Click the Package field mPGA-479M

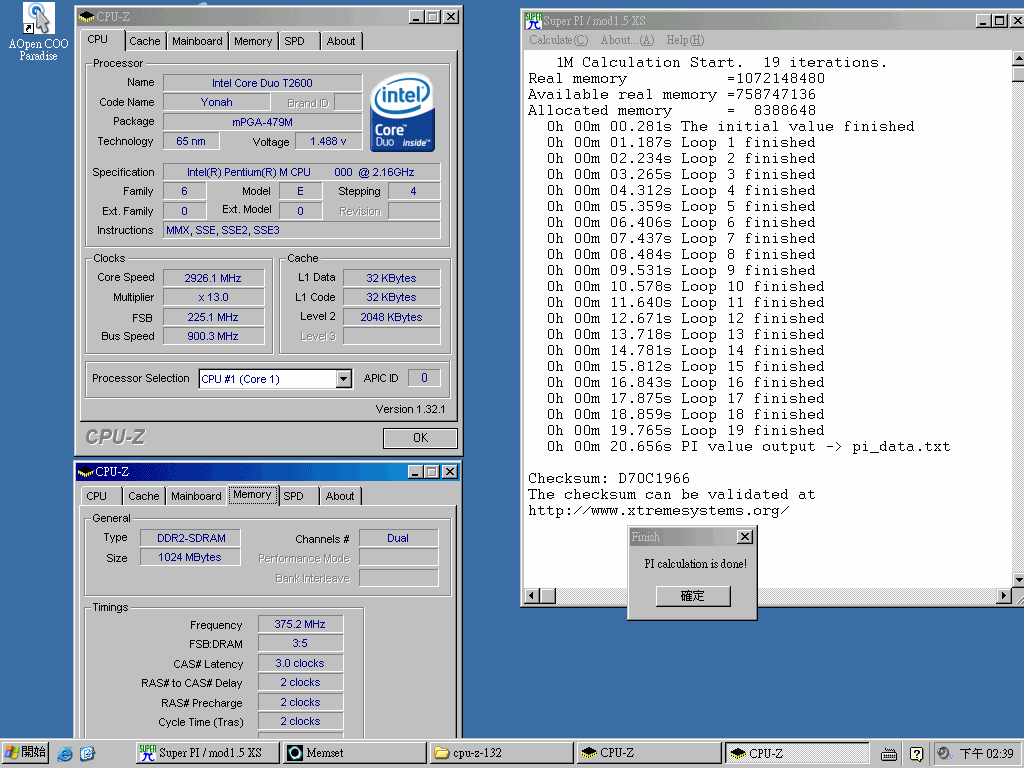point(263,122)
